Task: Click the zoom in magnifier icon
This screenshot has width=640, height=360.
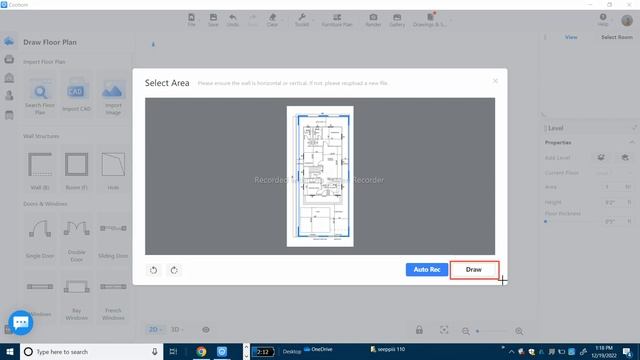Action: pos(519,331)
